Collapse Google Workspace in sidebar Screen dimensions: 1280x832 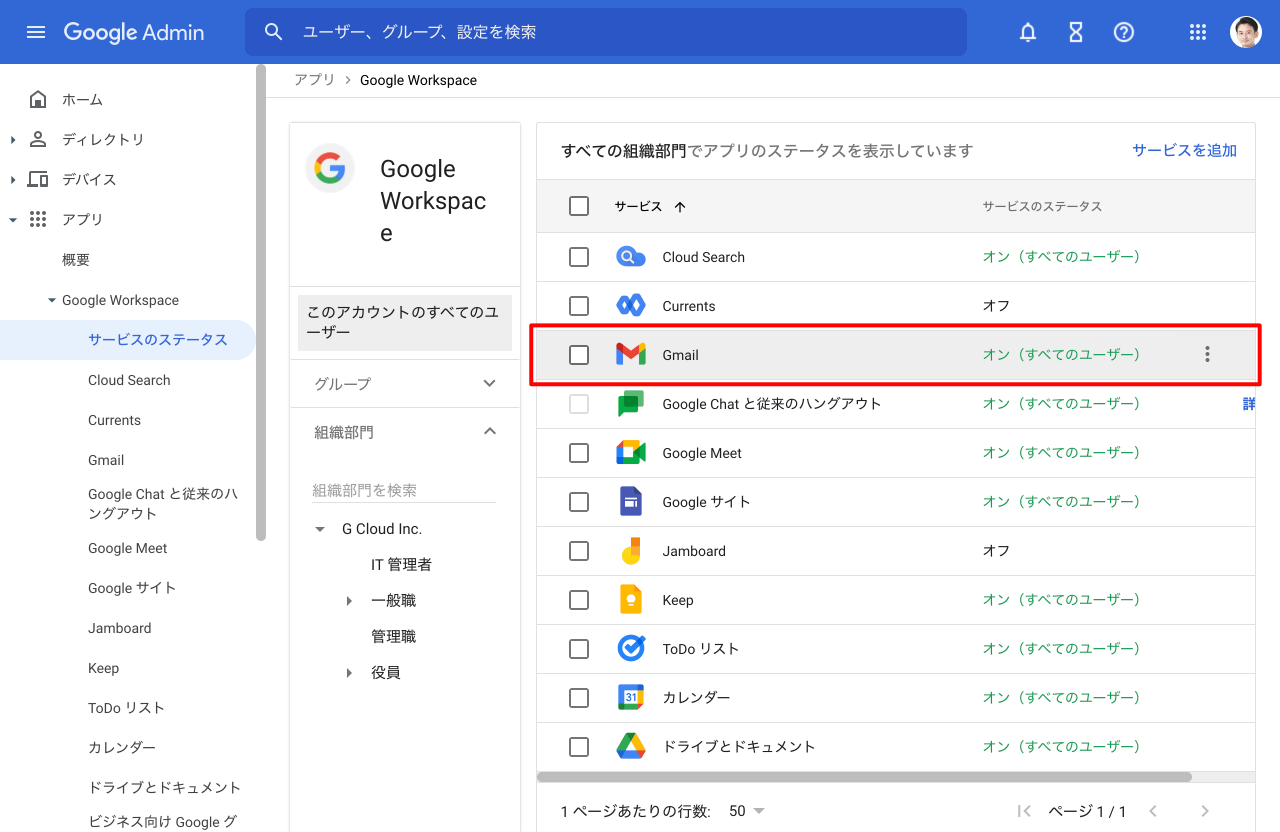(x=52, y=300)
